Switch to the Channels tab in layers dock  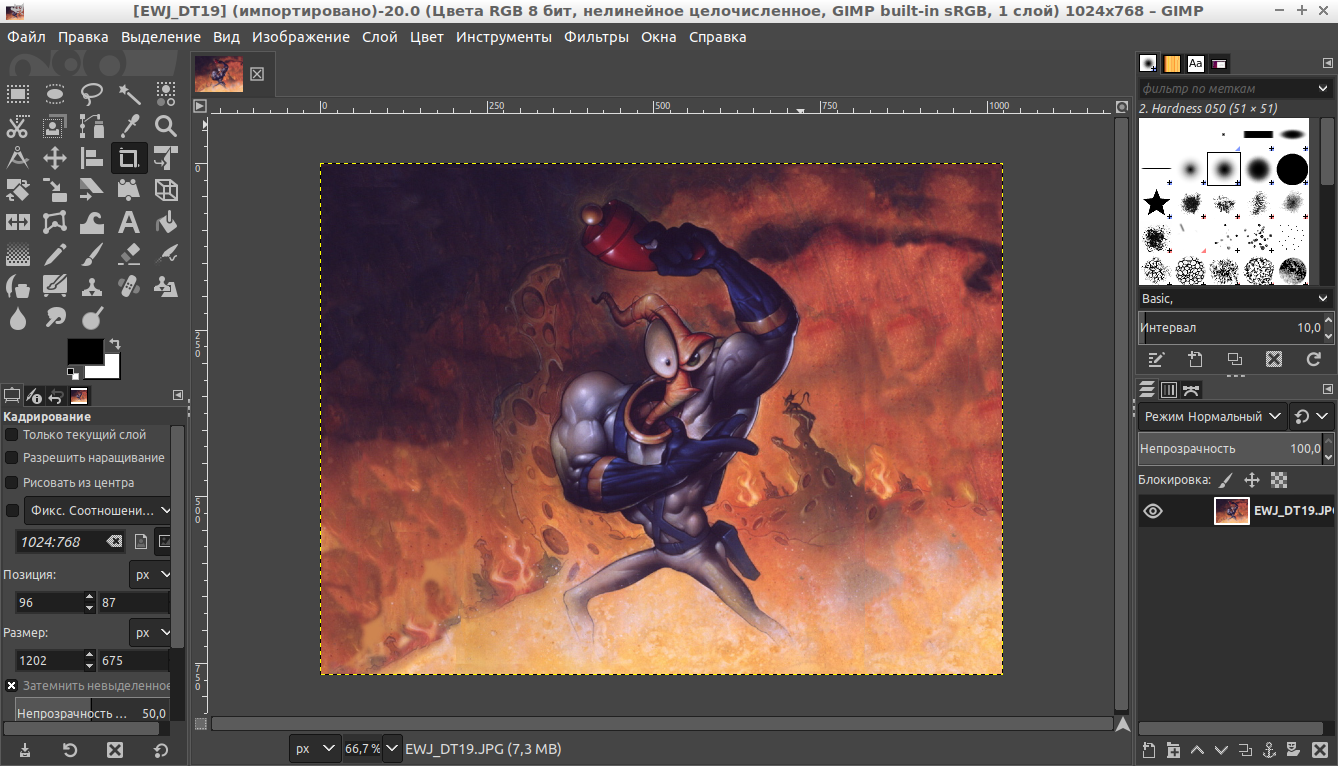(1169, 389)
